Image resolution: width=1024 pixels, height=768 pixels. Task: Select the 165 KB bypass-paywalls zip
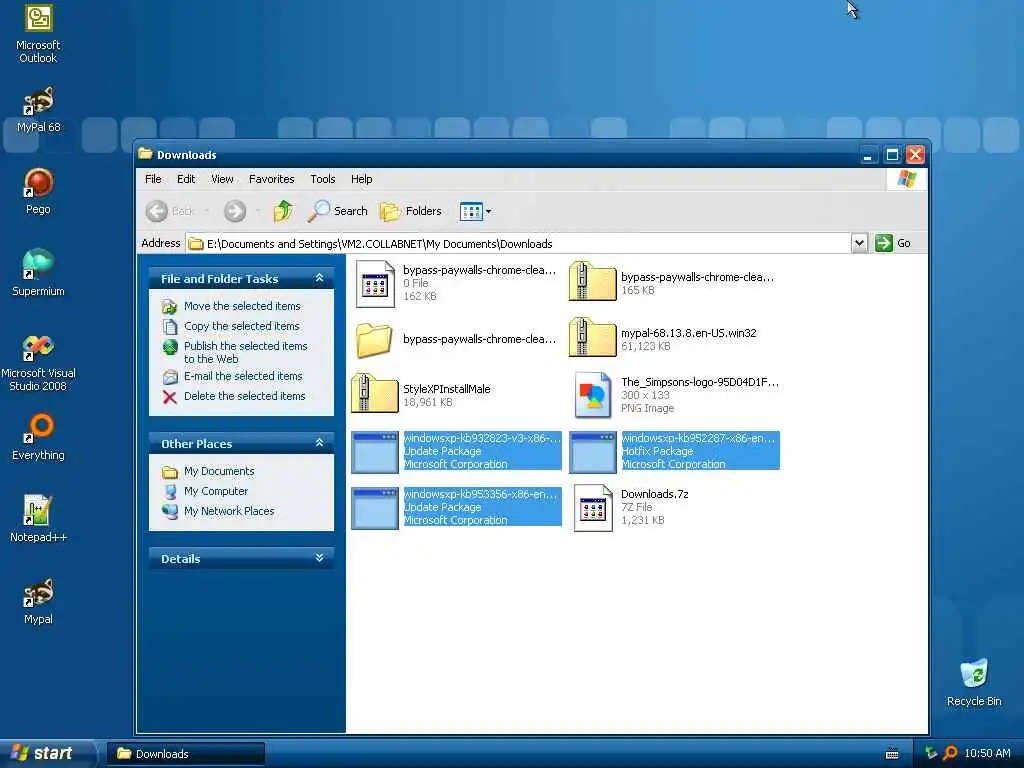click(673, 283)
